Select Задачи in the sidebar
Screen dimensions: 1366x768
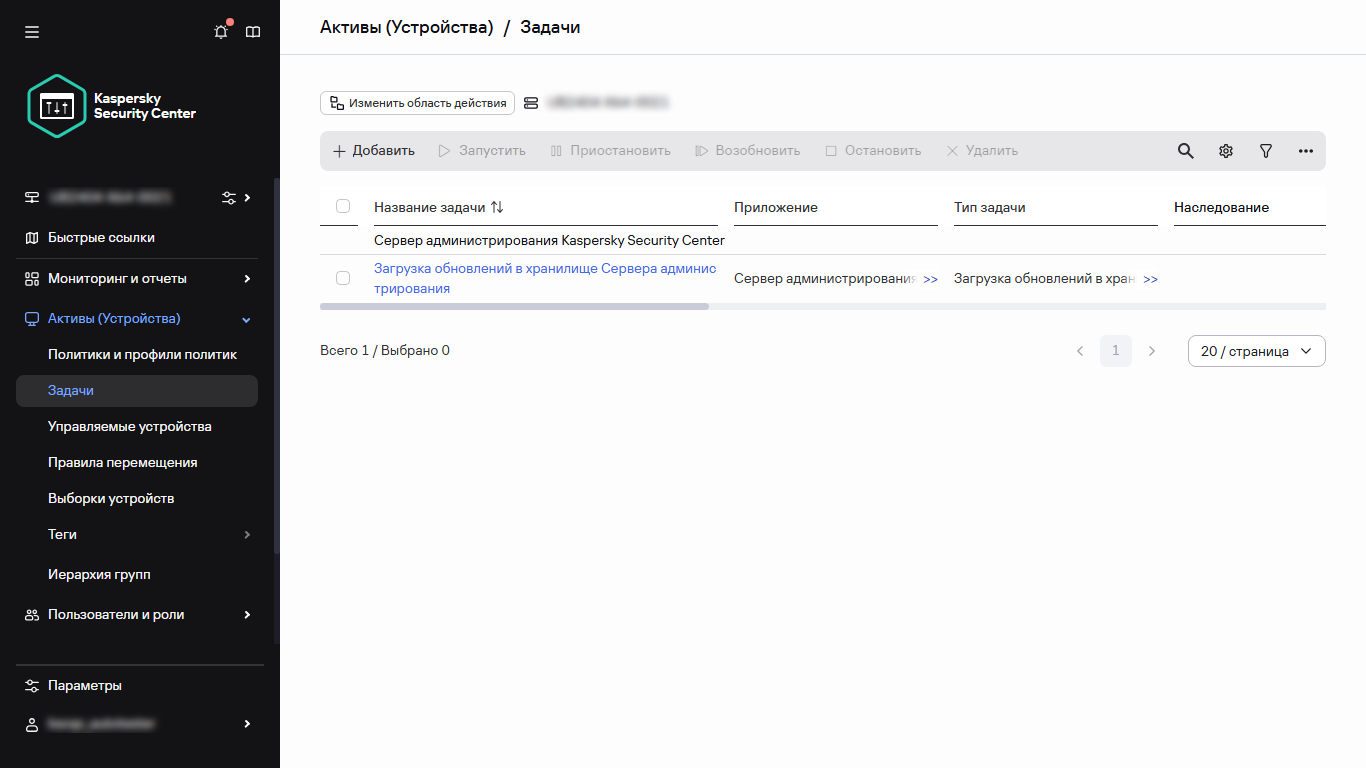pos(137,391)
